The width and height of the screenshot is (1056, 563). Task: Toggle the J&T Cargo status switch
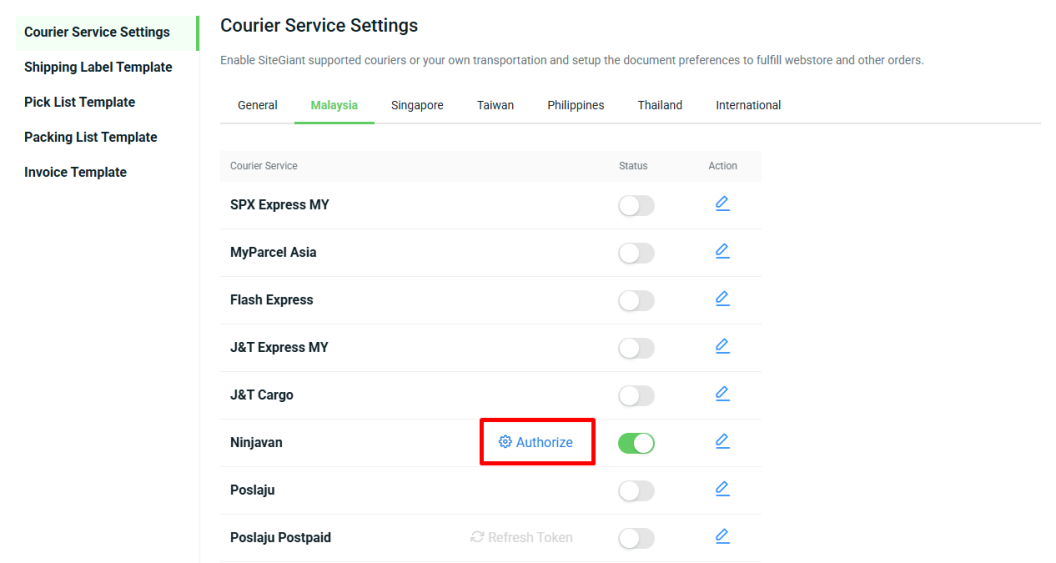point(636,396)
